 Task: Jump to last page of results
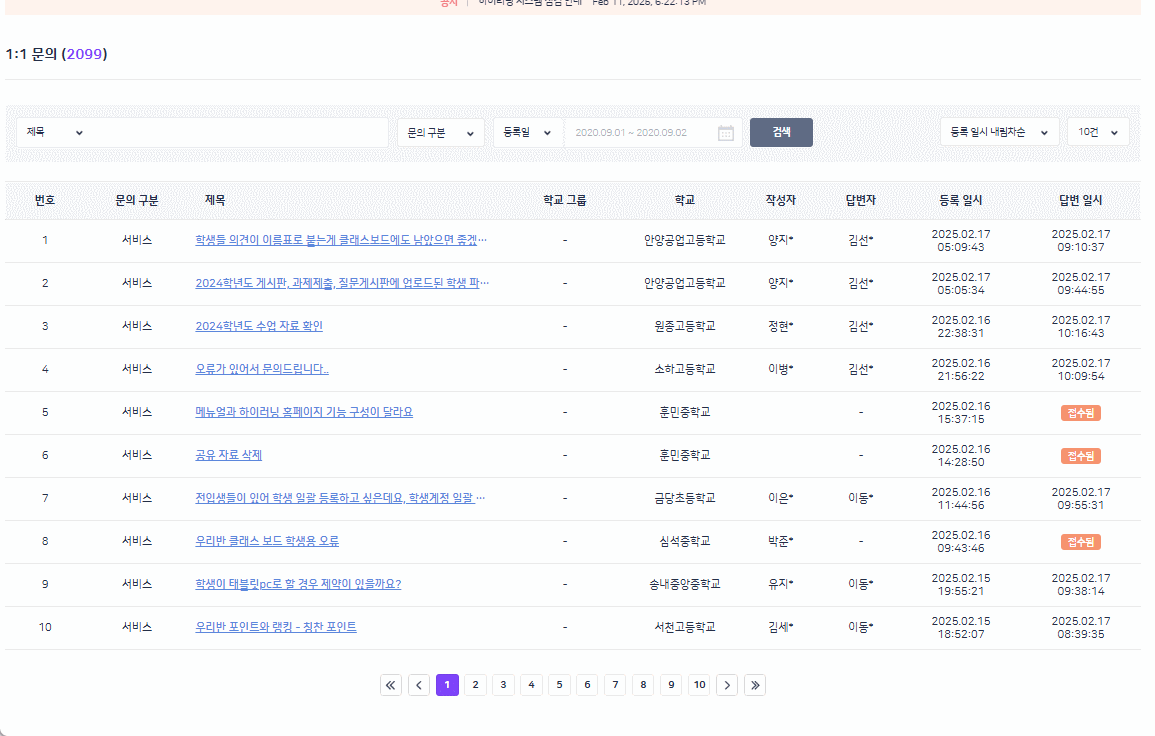756,685
